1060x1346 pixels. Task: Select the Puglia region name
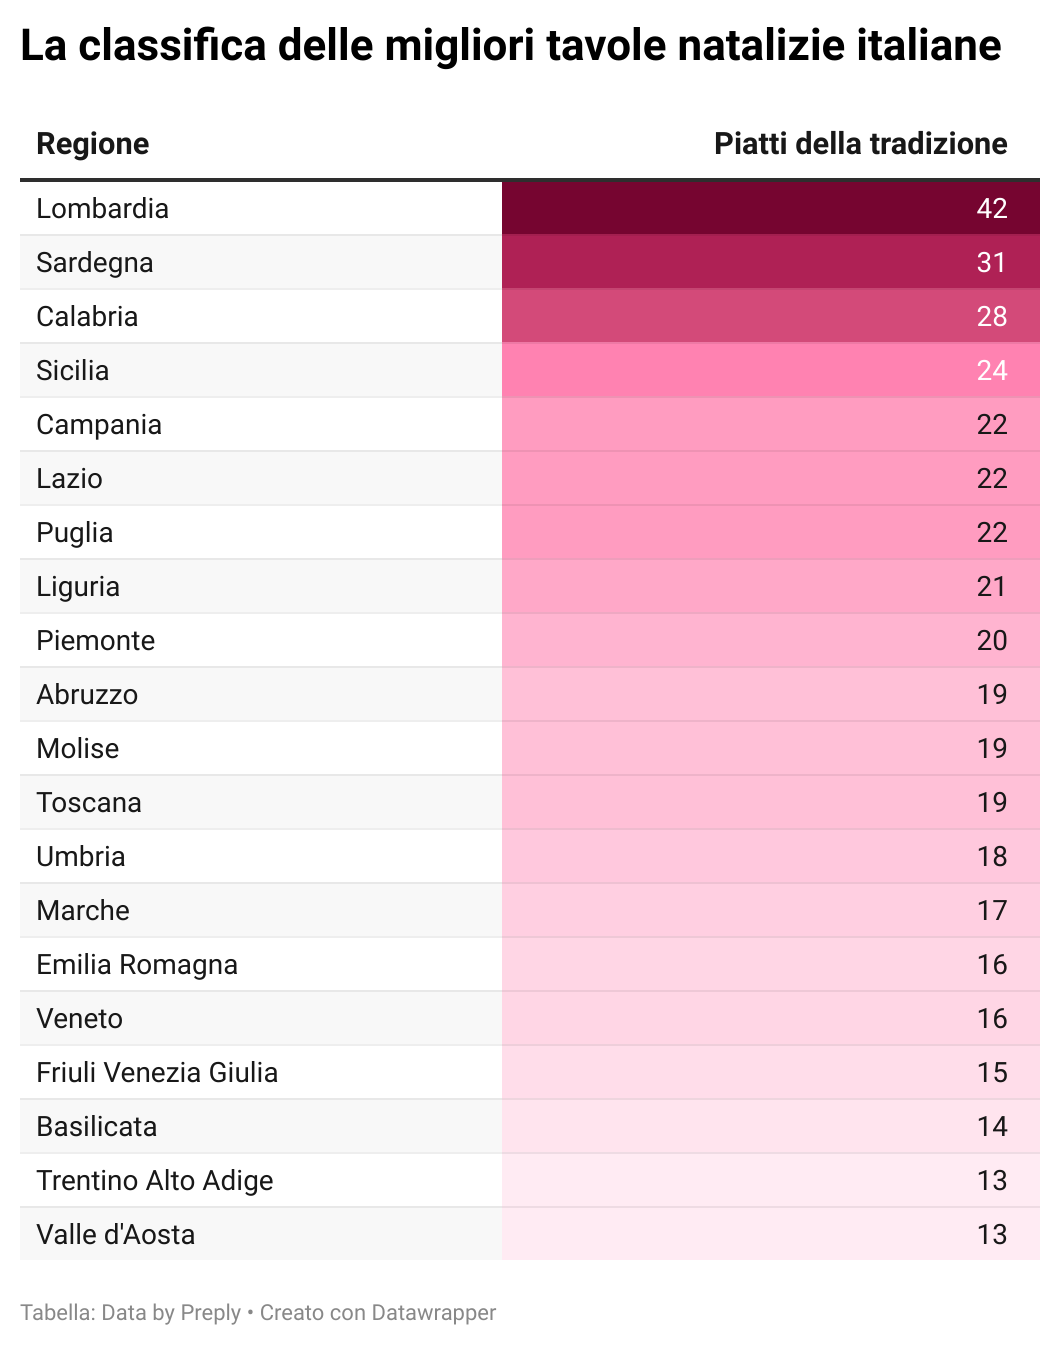coord(74,532)
